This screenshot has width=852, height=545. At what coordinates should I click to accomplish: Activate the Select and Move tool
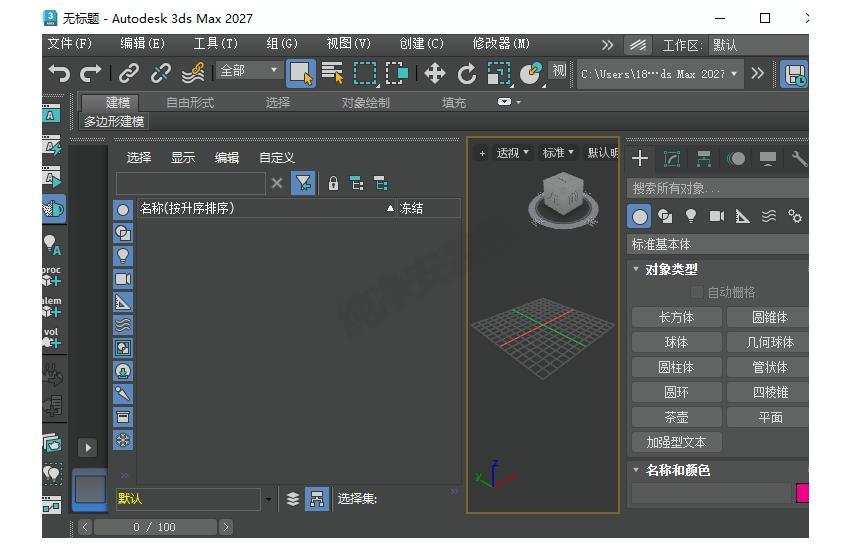pyautogui.click(x=435, y=73)
